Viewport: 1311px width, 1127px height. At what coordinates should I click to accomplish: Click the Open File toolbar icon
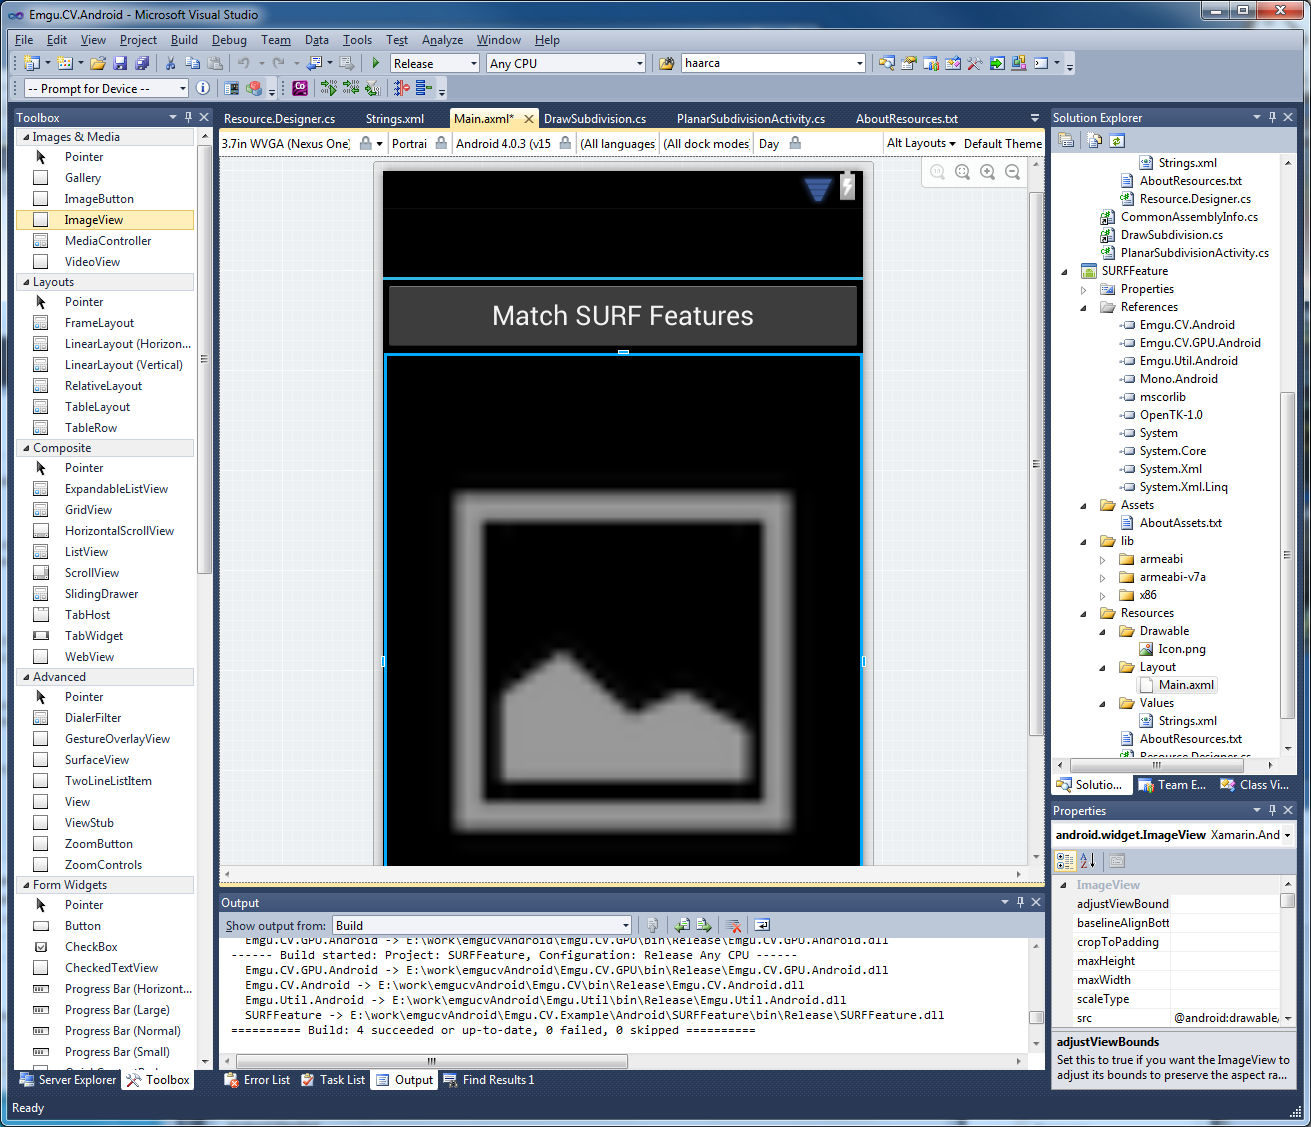point(98,63)
